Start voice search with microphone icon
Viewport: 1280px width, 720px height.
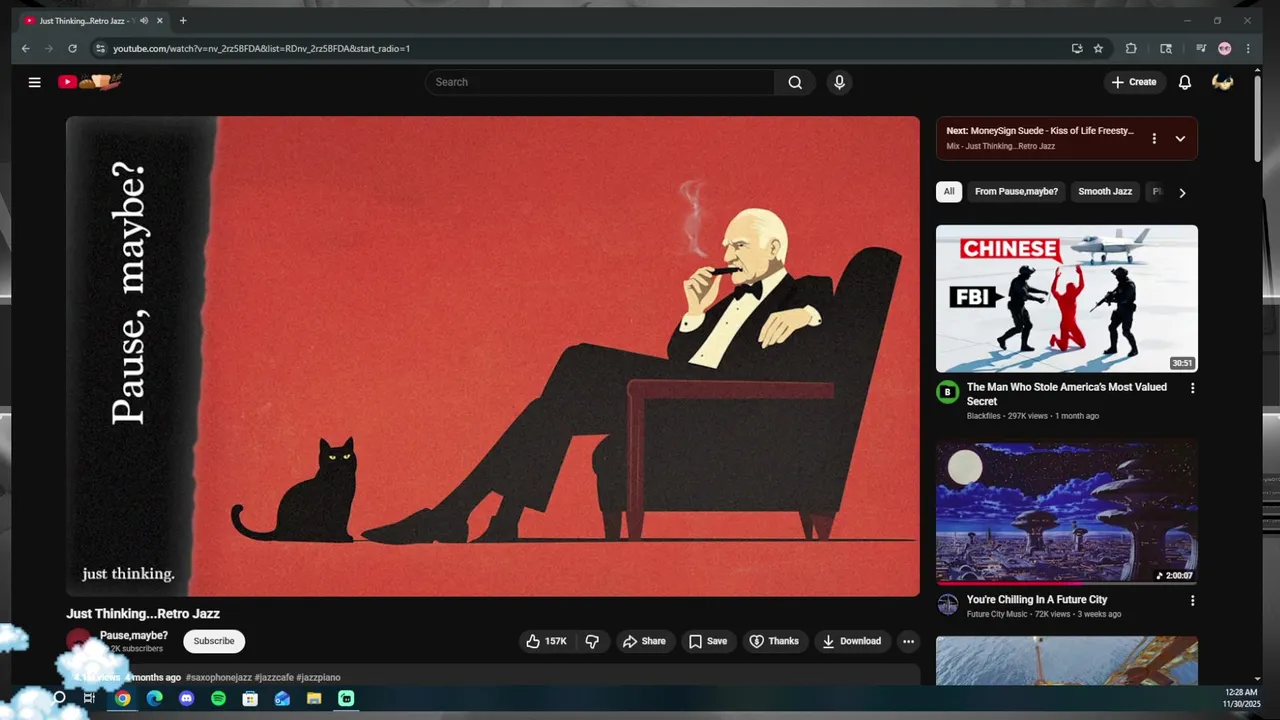(x=840, y=82)
